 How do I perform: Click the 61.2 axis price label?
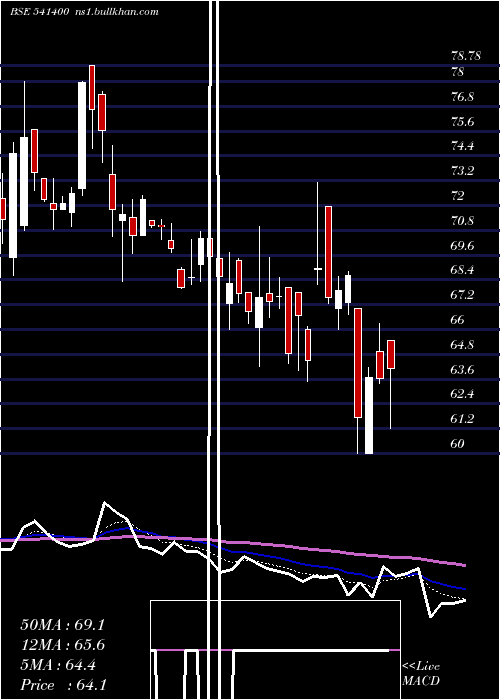pyautogui.click(x=462, y=419)
